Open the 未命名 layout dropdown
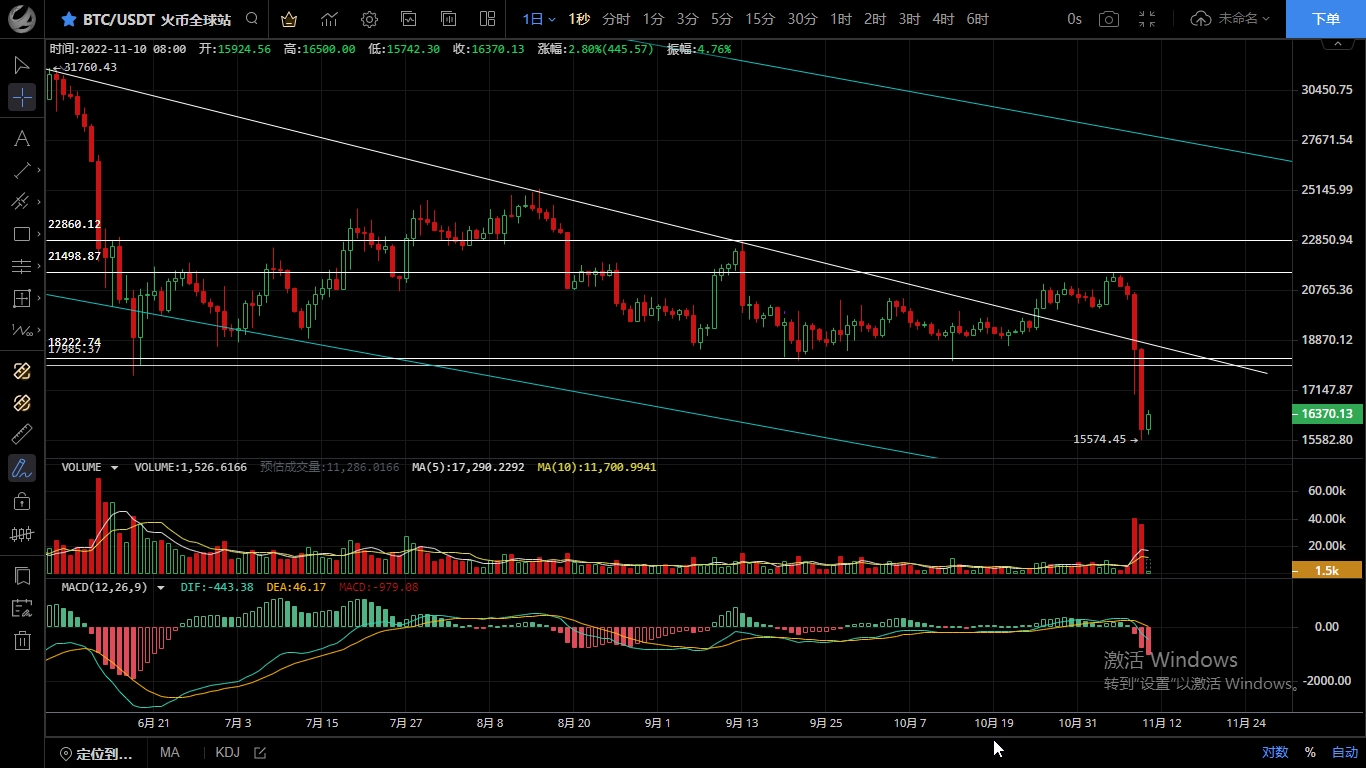1366x768 pixels. (x=1232, y=19)
